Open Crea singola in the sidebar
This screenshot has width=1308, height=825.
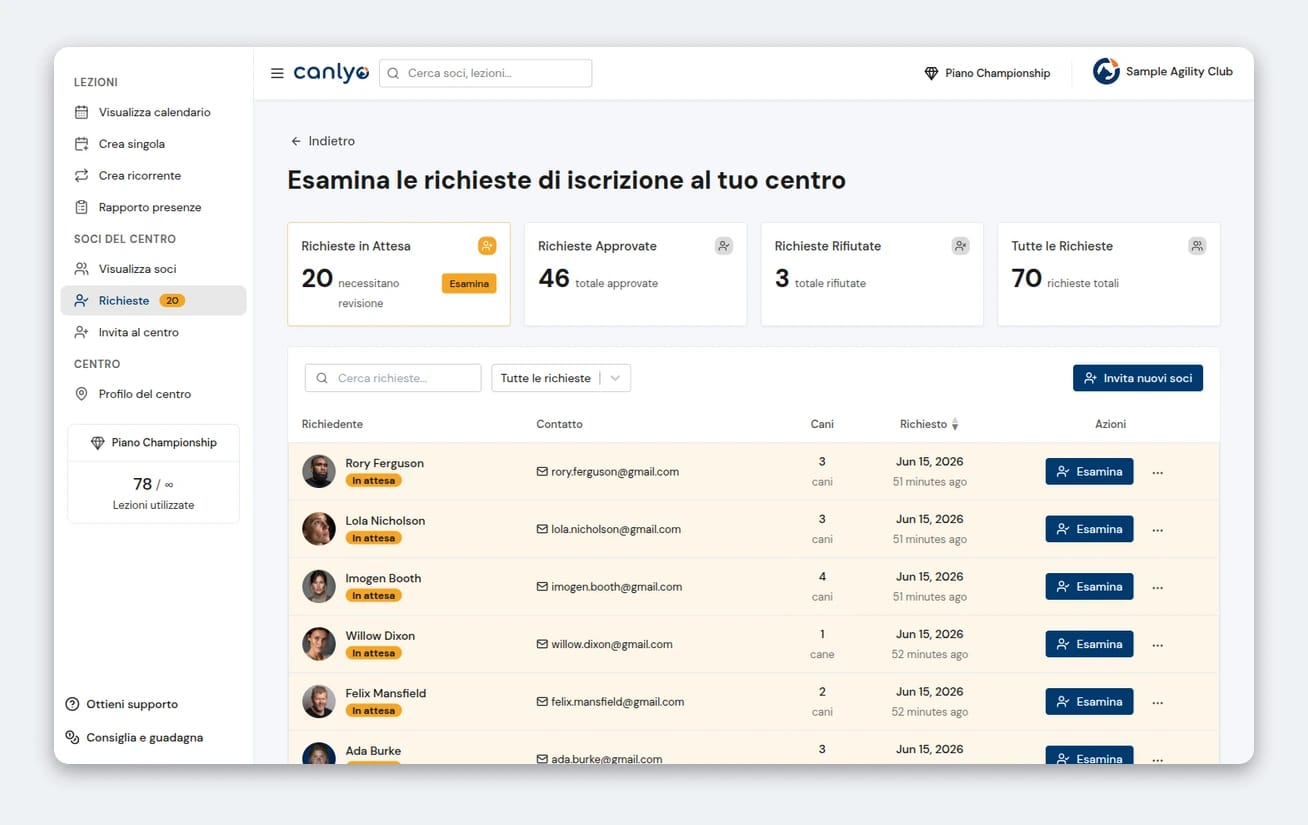154,144
